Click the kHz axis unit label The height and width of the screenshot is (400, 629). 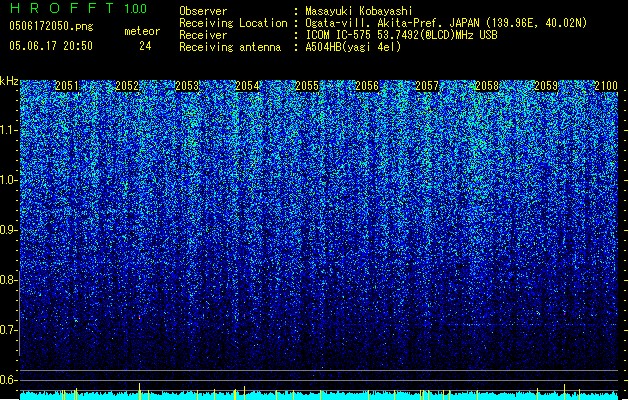[9, 81]
